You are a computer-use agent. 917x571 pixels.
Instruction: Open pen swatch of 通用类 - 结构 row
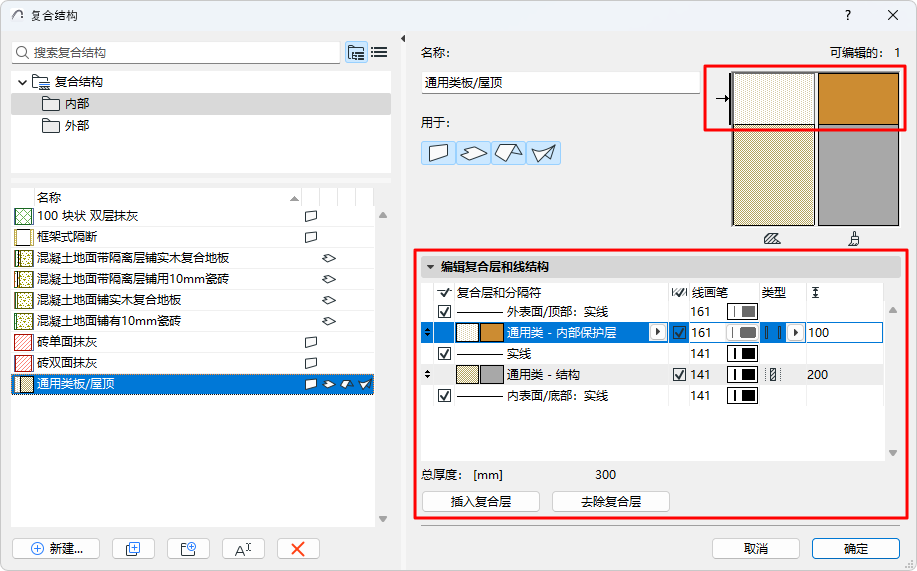click(742, 374)
